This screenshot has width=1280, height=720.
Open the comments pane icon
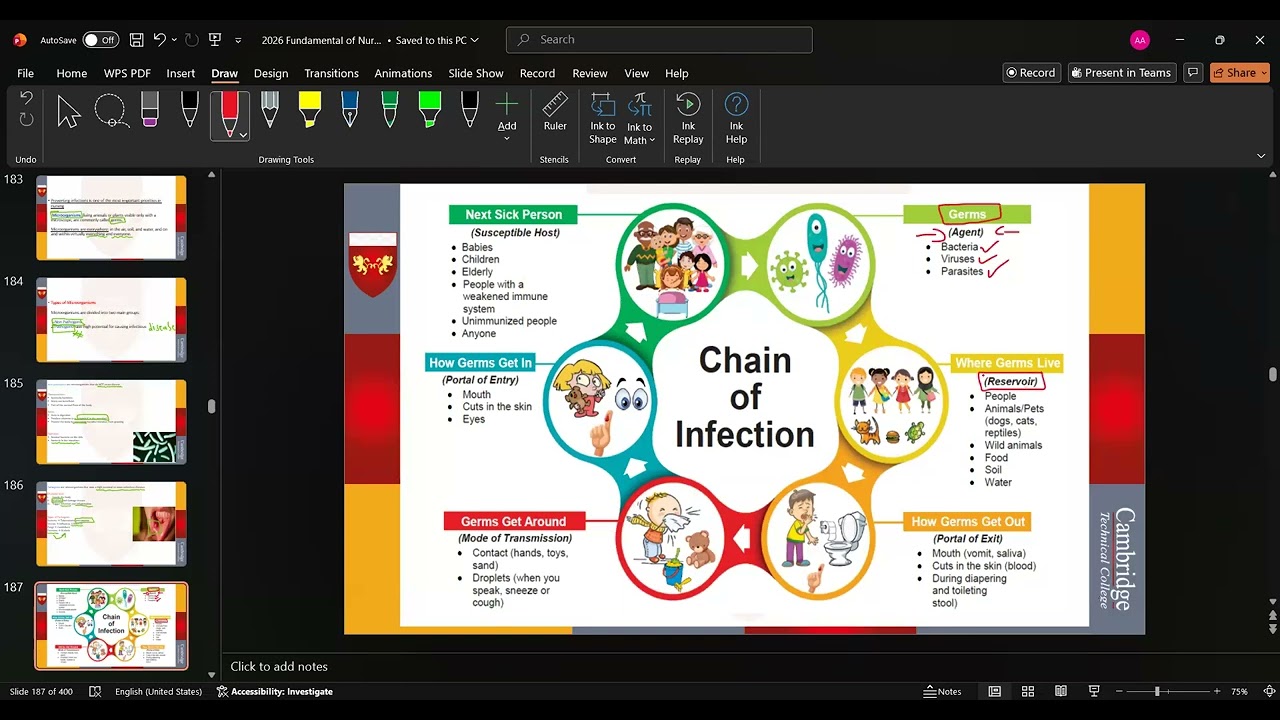[x=1192, y=73]
